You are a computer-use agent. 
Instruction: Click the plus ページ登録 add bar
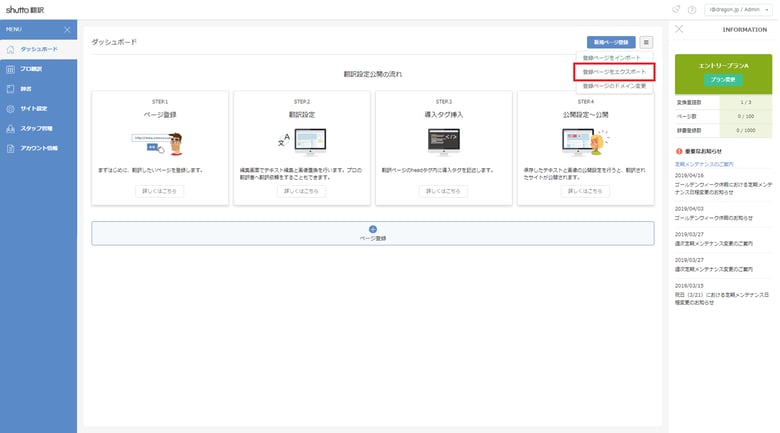point(373,233)
